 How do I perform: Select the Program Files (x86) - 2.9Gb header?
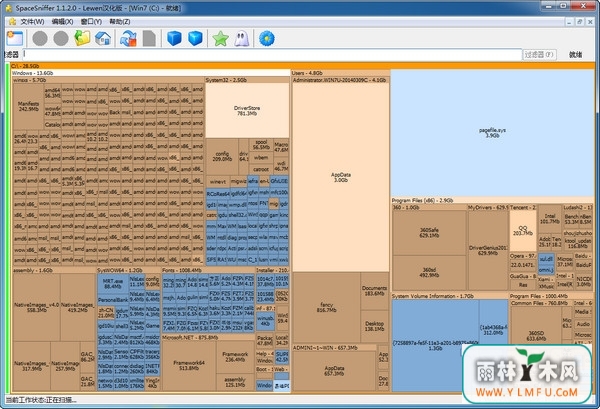click(492, 200)
